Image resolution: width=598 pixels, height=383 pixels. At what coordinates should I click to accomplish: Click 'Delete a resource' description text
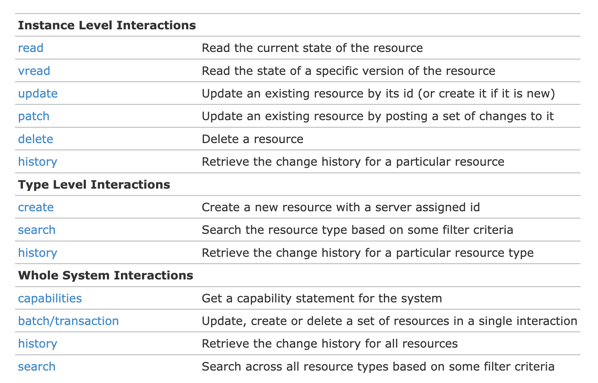(x=252, y=139)
